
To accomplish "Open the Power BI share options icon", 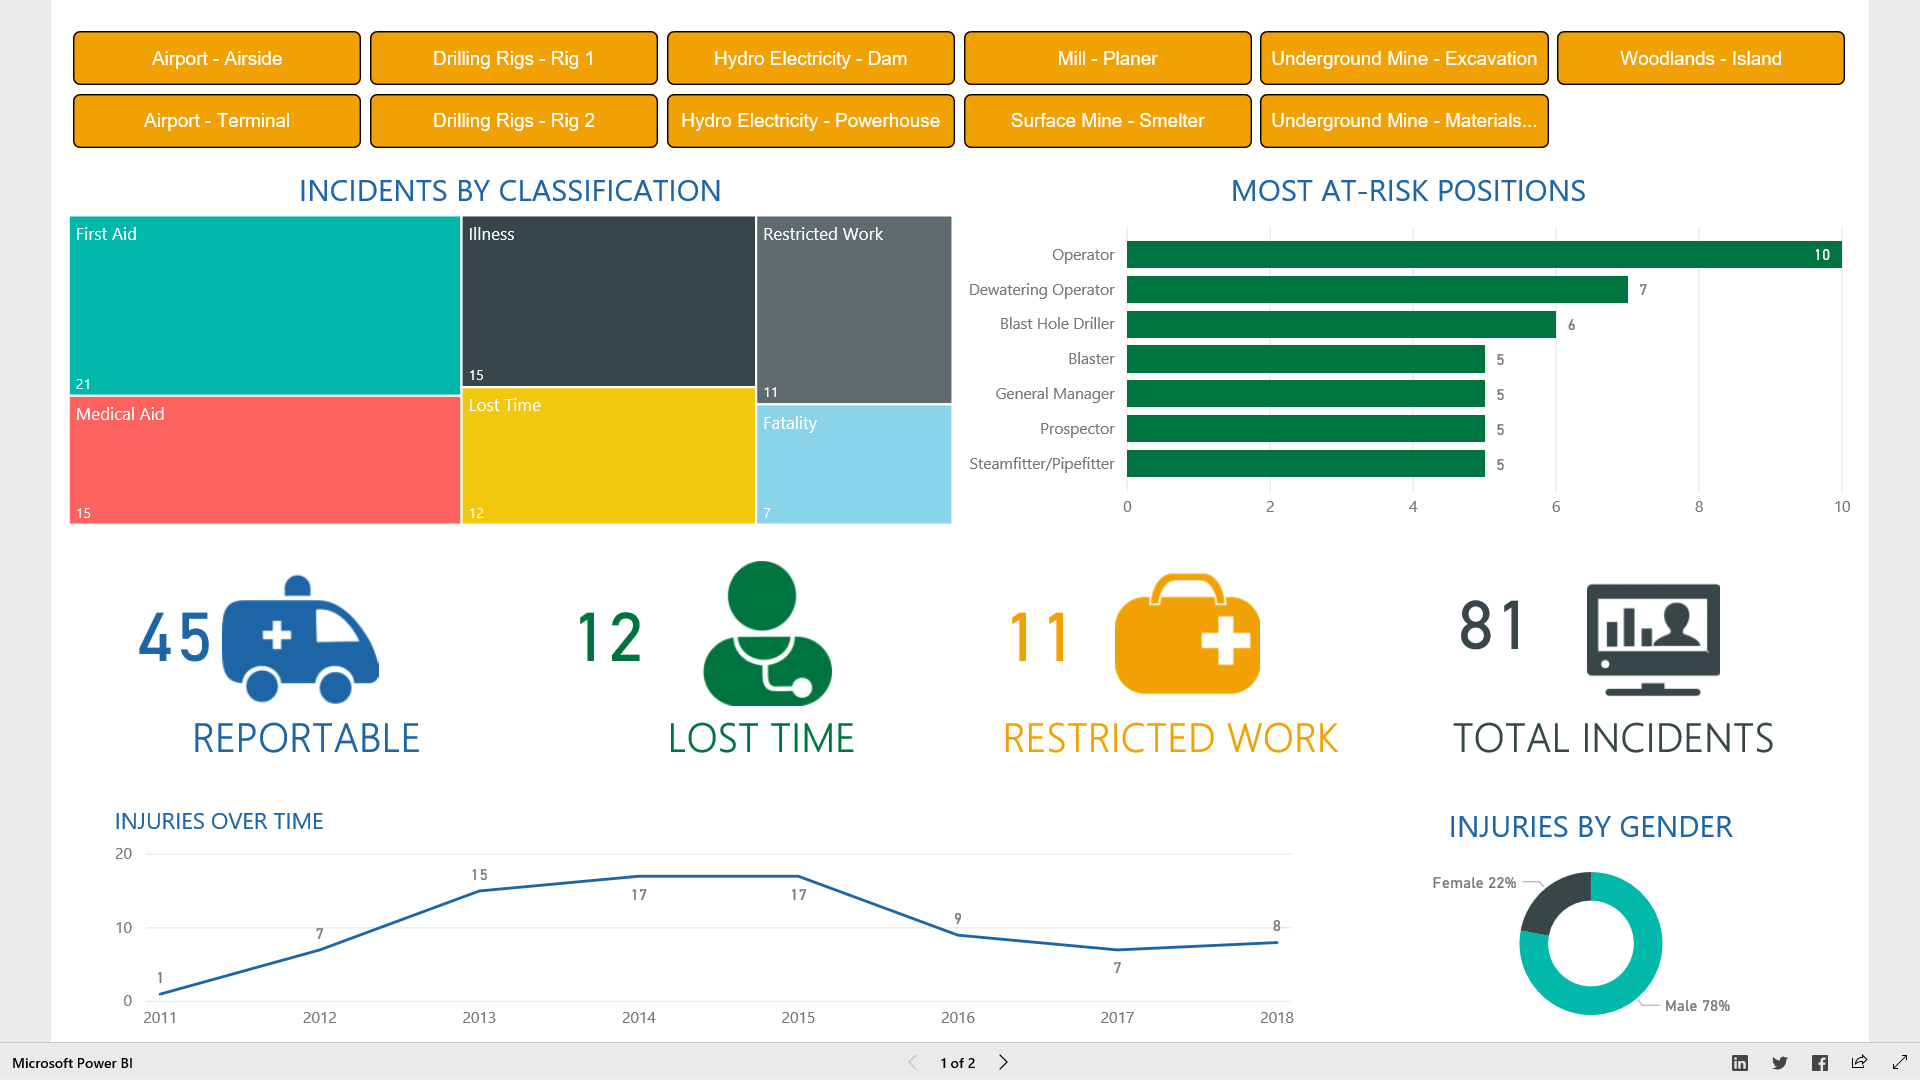I will point(1860,1063).
